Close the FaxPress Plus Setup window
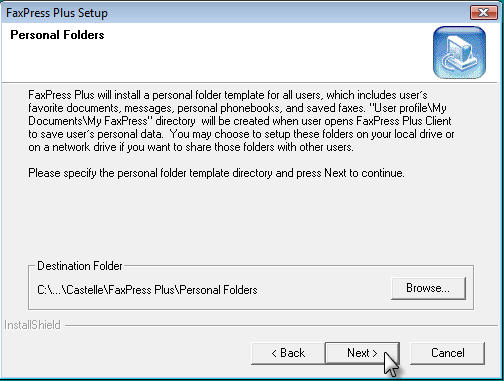504x381 pixels. 484,13
